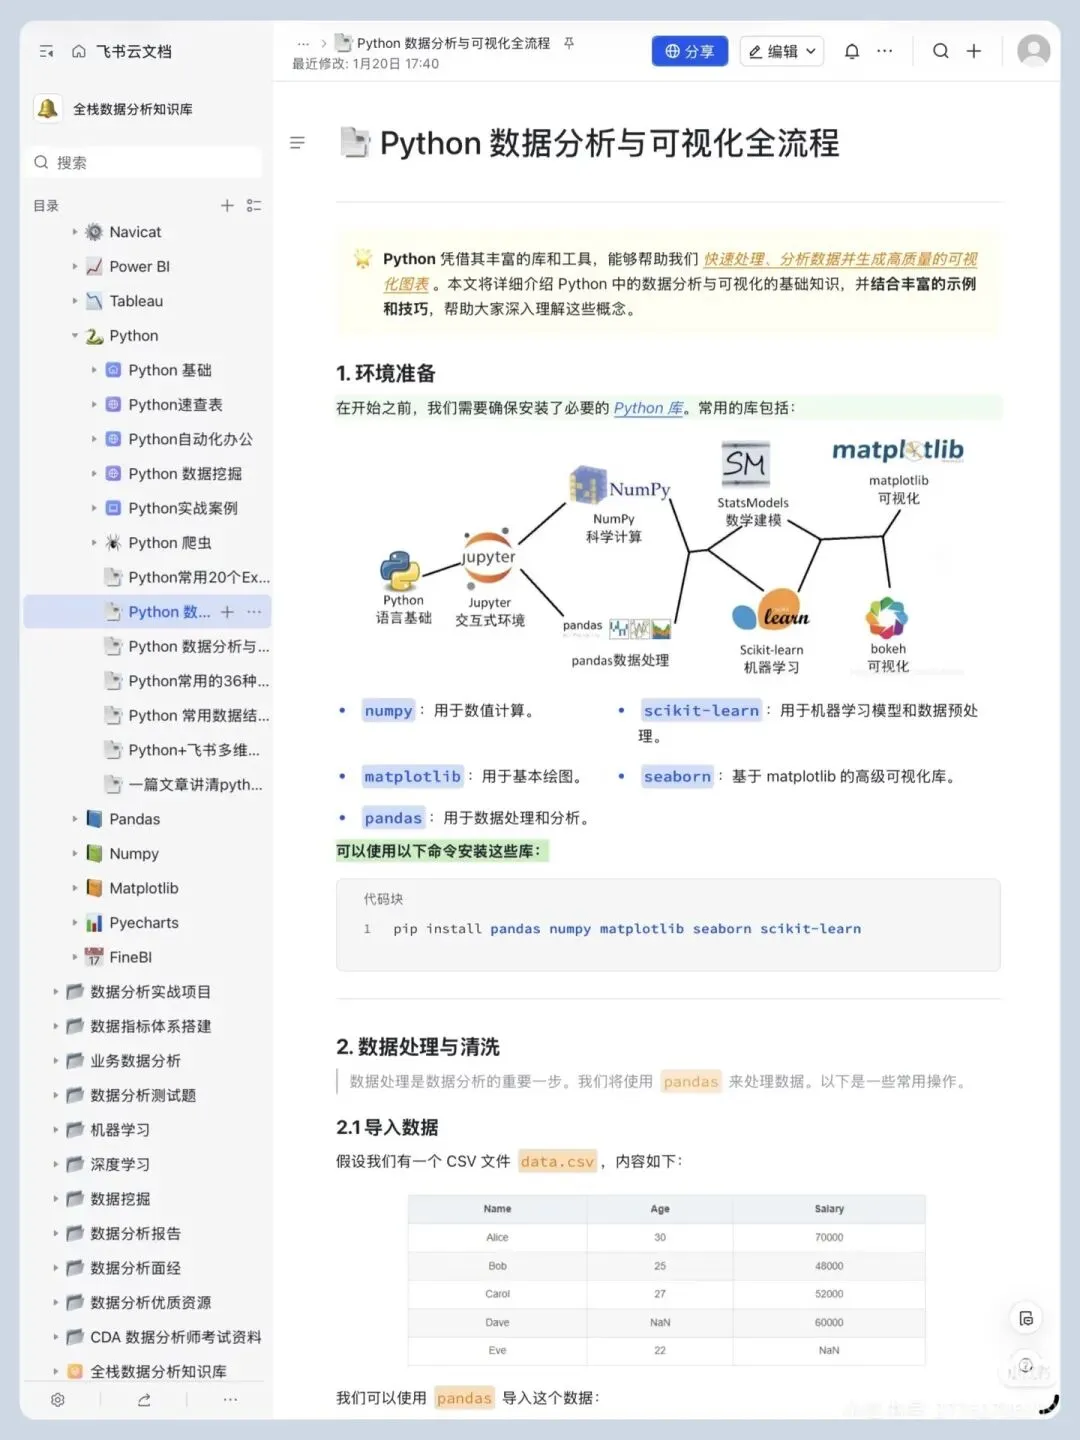Click the collapse-all tree icon beside 目录
The image size is (1080, 1440).
pos(254,205)
